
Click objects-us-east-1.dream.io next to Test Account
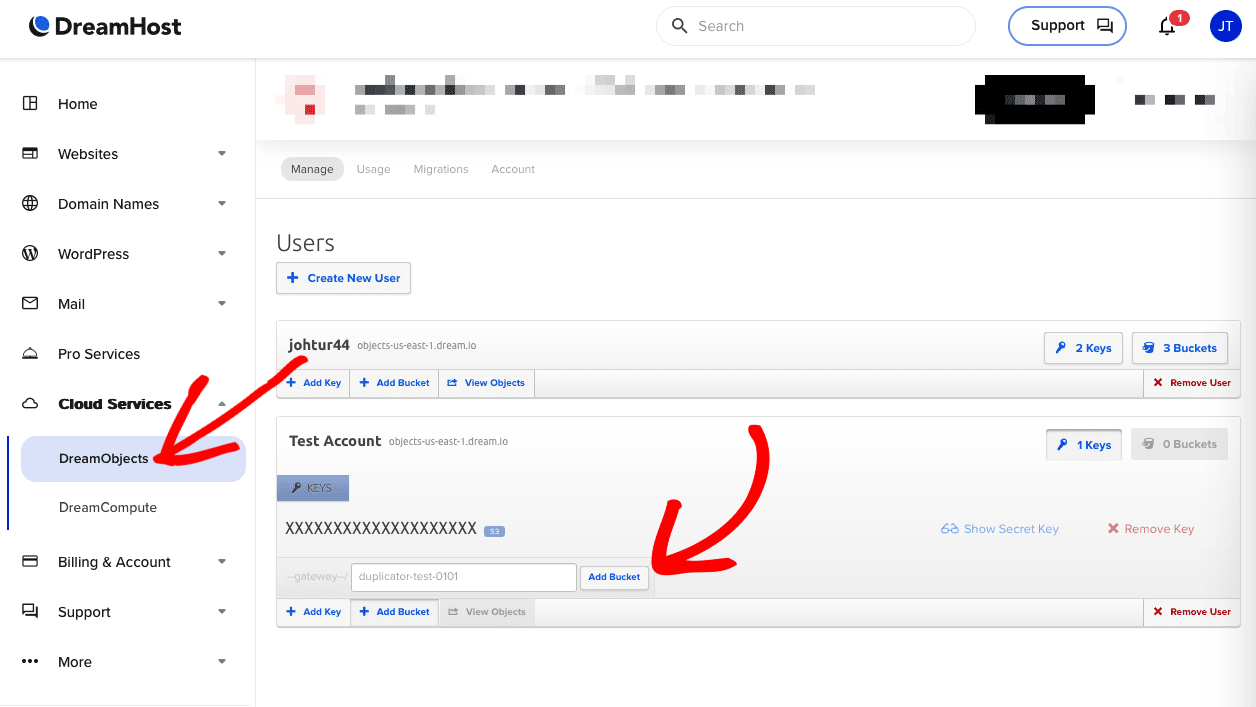(448, 442)
